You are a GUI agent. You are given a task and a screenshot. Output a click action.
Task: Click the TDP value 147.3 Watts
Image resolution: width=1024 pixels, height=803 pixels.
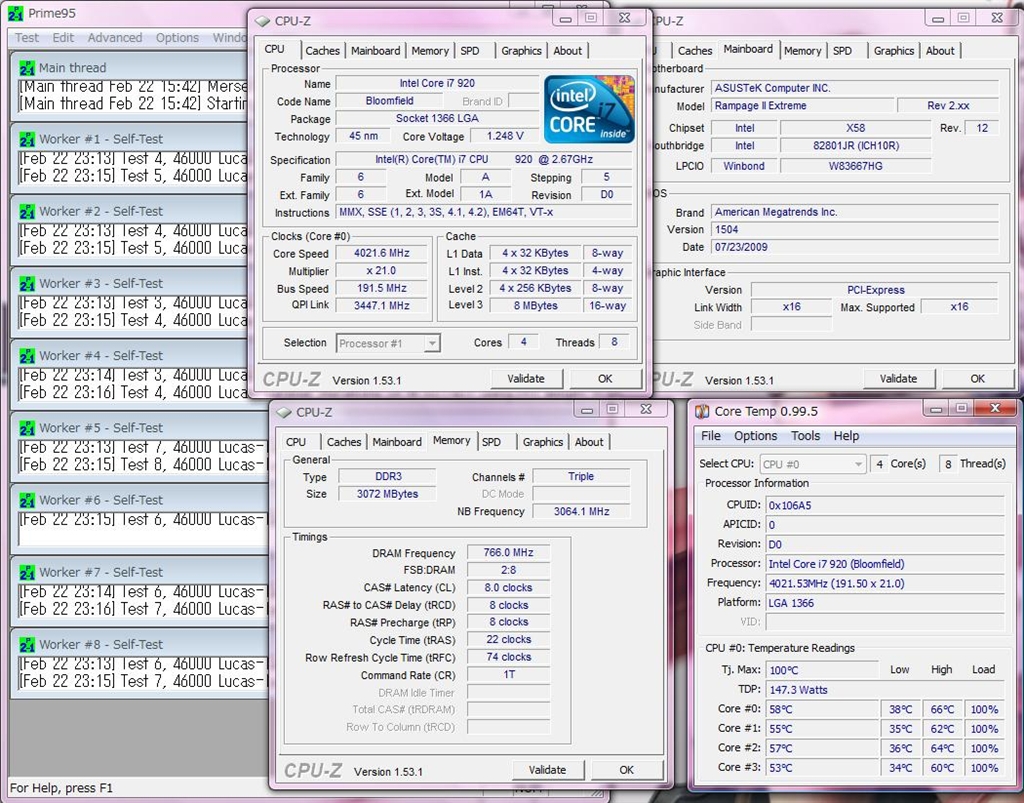pyautogui.click(x=885, y=690)
